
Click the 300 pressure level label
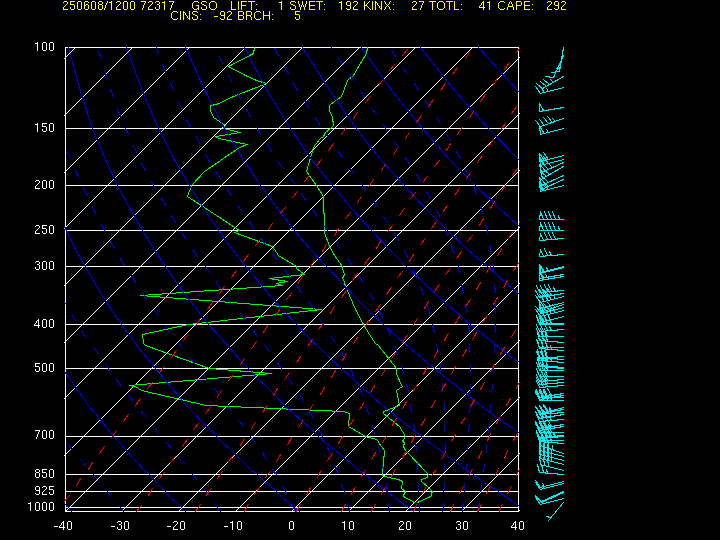point(45,265)
